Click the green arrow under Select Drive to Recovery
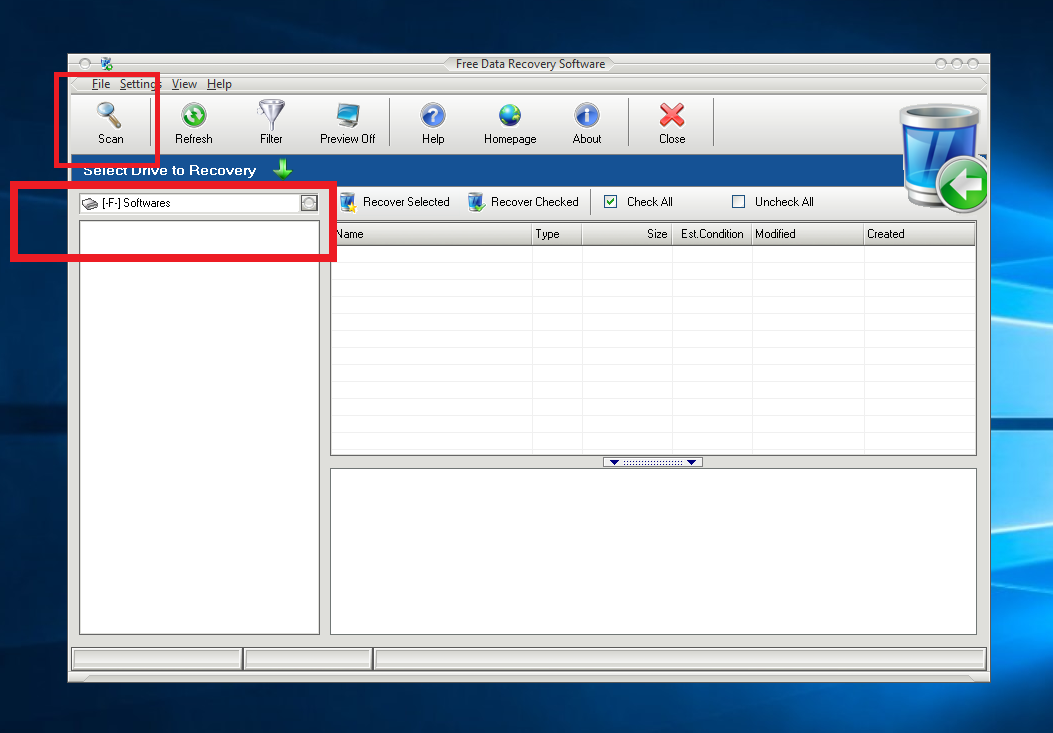The height and width of the screenshot is (733, 1053). (x=282, y=169)
